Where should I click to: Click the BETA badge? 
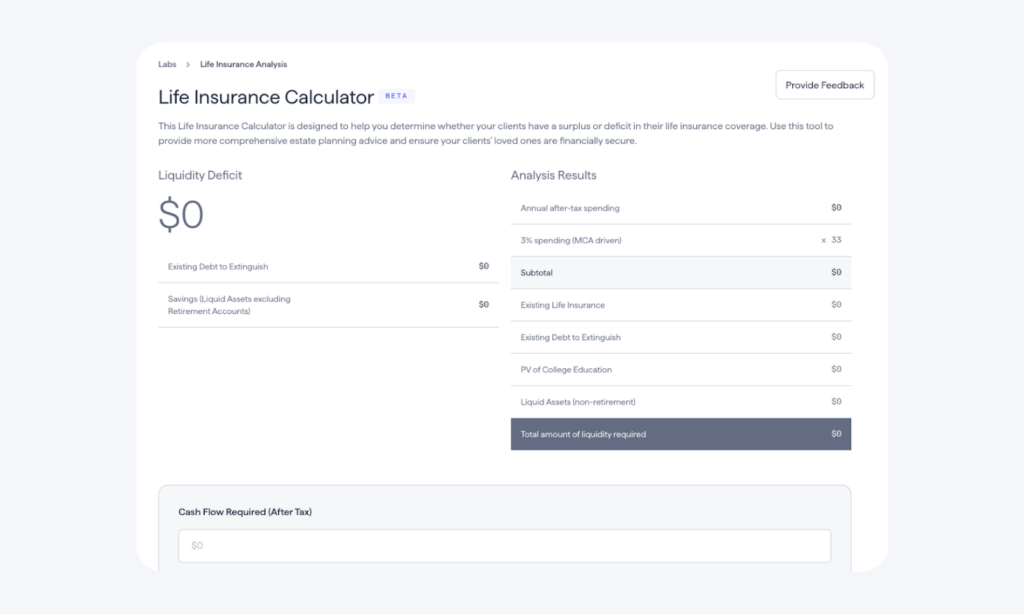396,96
